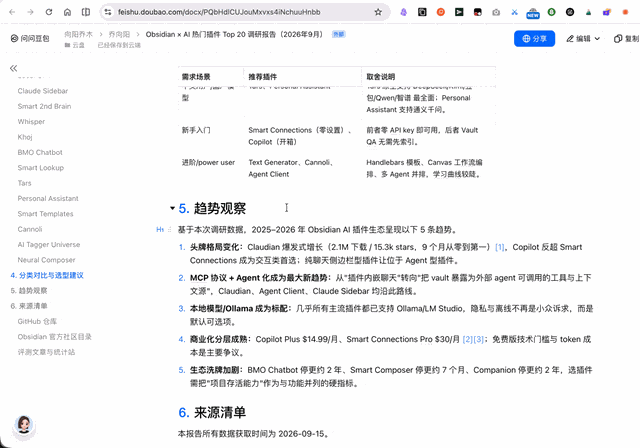Reload the page with the refresh icon
640x448 pixels.
(49, 12)
